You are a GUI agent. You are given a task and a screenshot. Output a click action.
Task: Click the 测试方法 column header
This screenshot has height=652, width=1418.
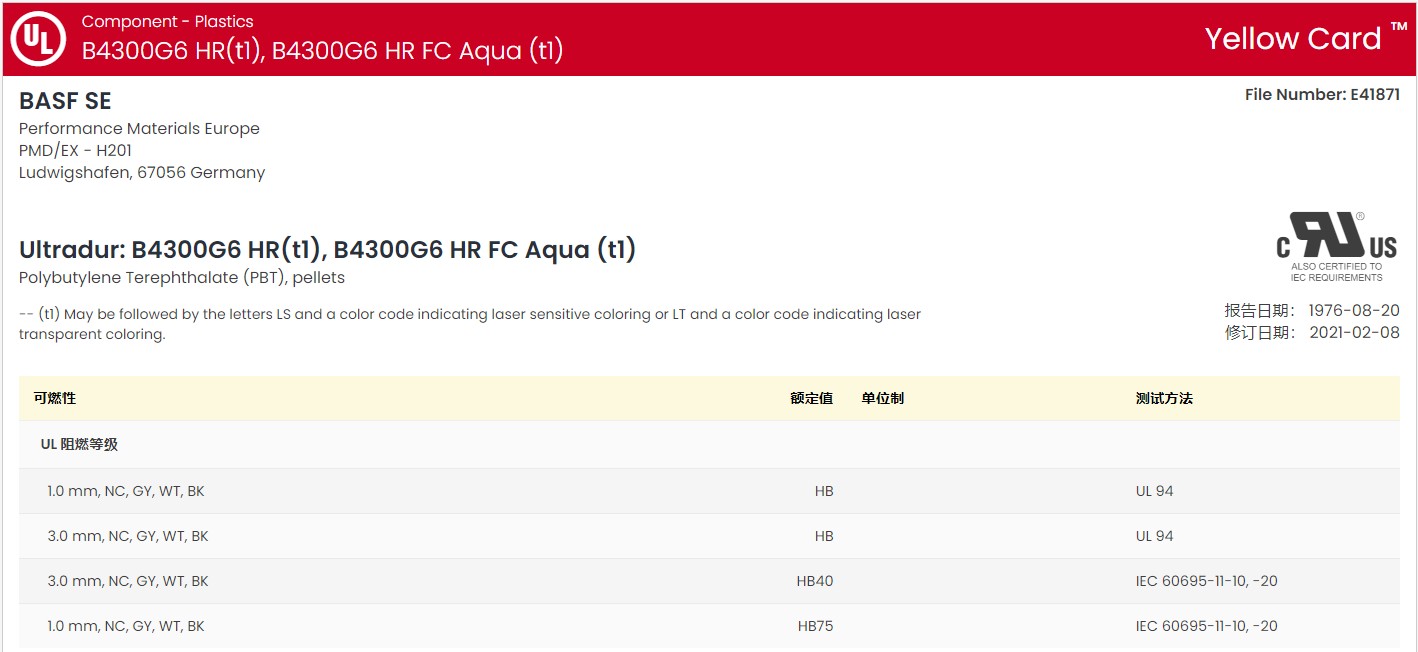(x=1164, y=398)
